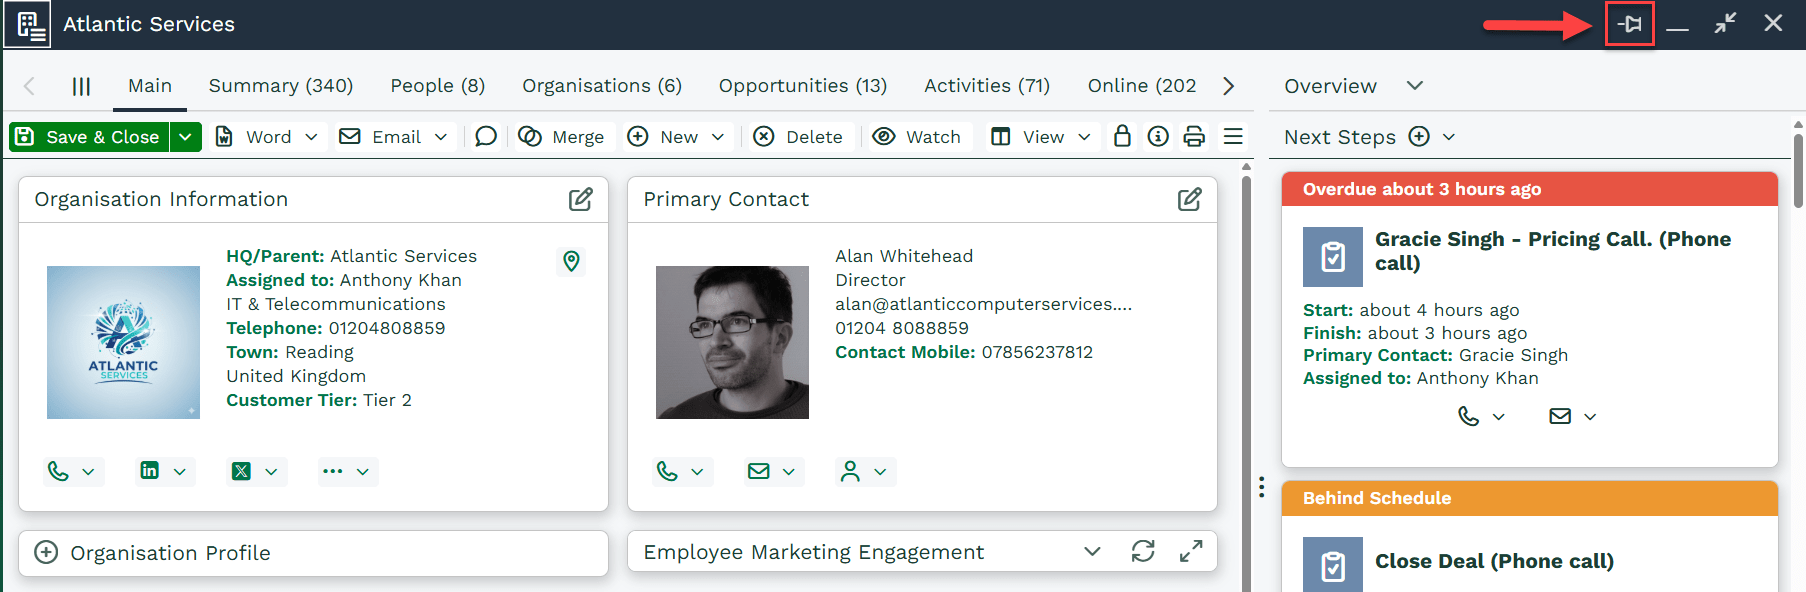Open the comment chat bubble icon

pos(486,137)
